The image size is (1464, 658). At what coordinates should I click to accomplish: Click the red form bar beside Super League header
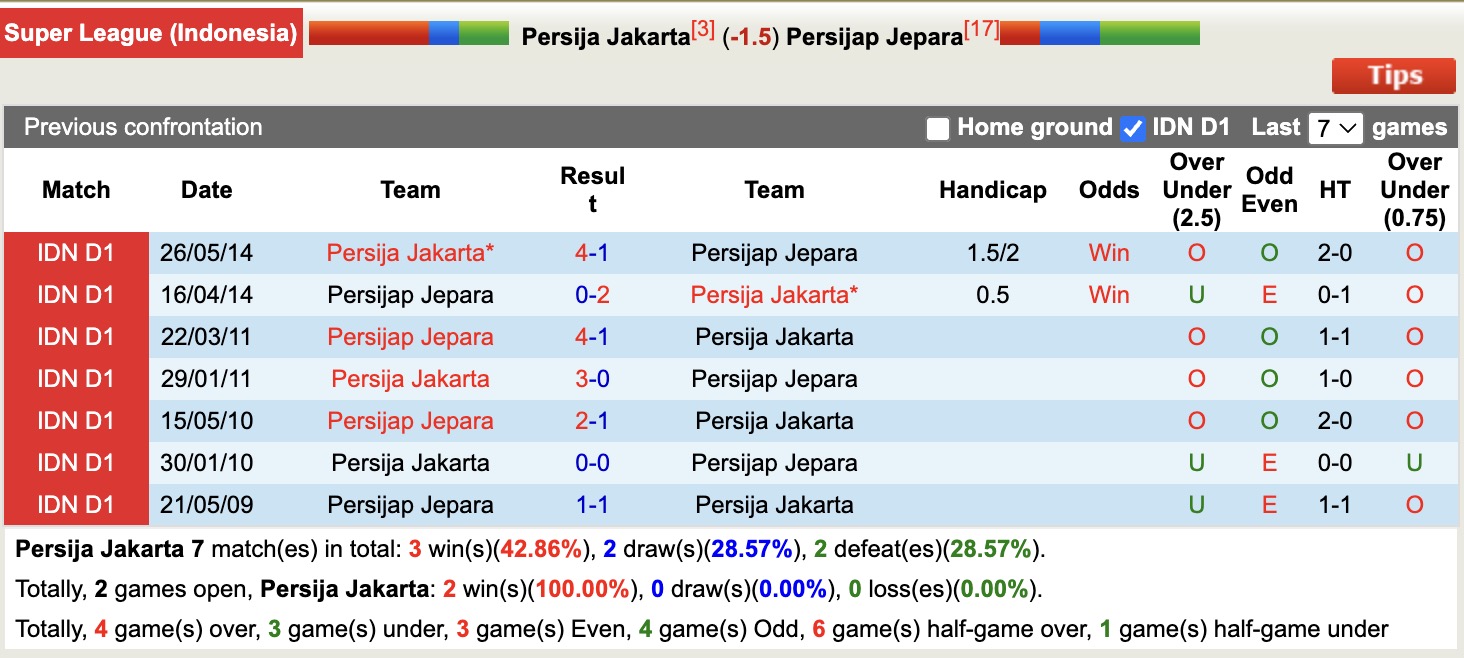point(370,31)
